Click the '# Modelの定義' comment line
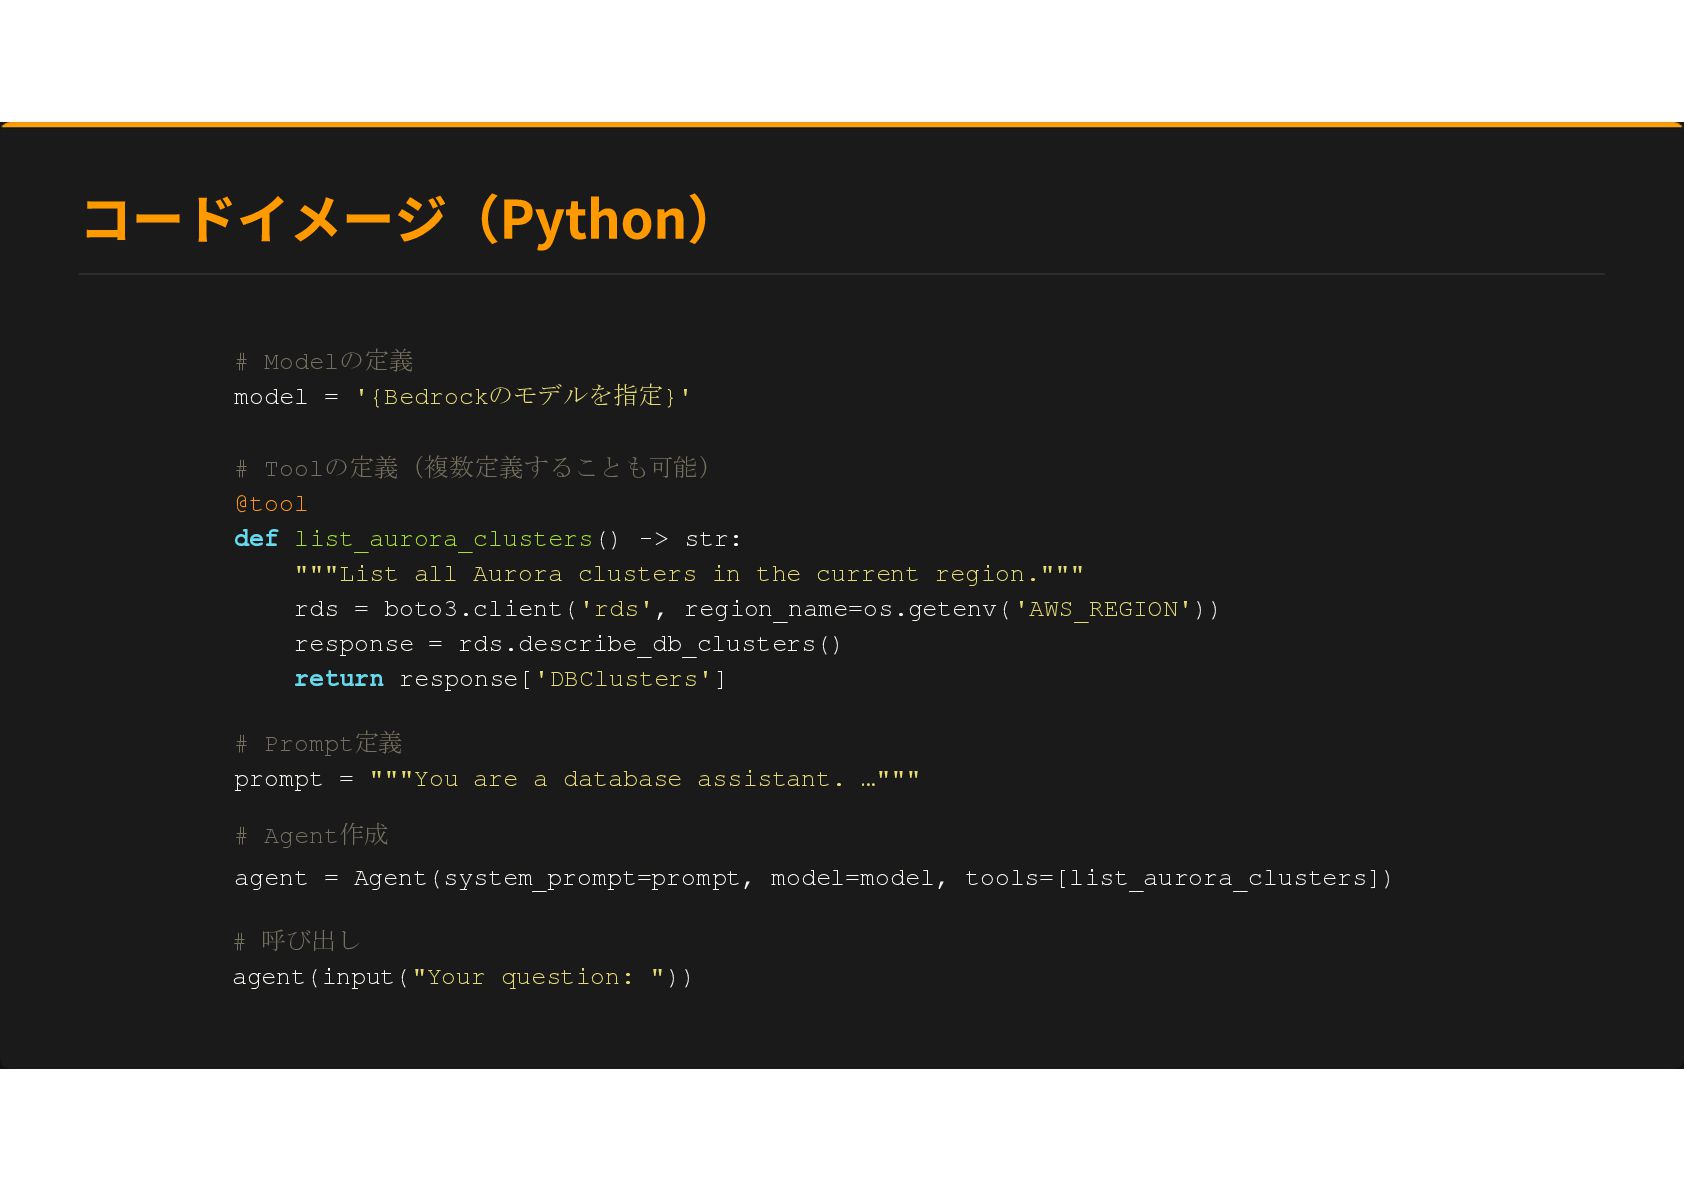 324,361
